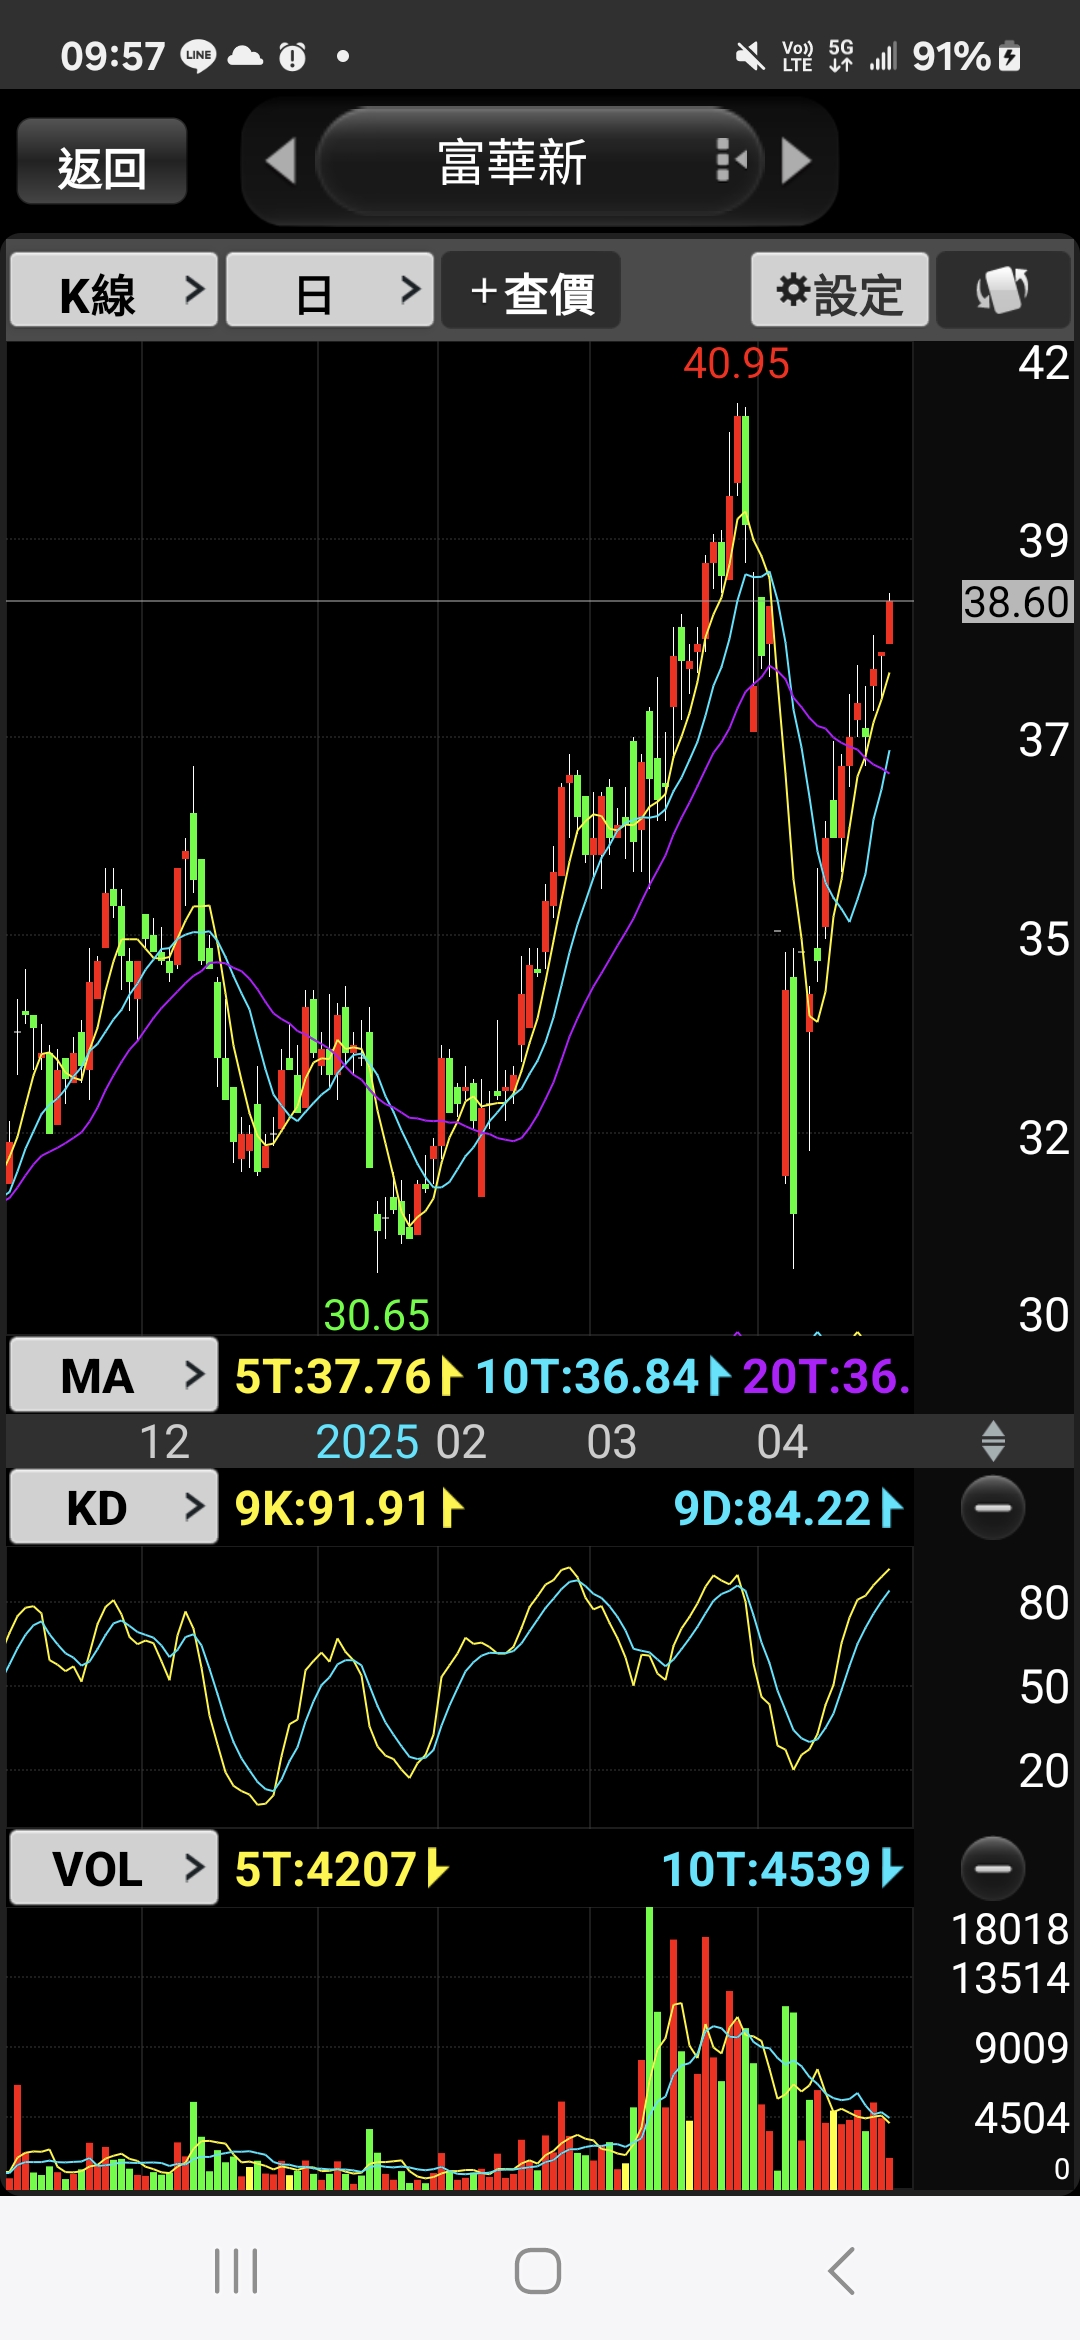Screen dimensions: 1080x2340
Task: Open the stock list selector icon
Action: (x=731, y=161)
